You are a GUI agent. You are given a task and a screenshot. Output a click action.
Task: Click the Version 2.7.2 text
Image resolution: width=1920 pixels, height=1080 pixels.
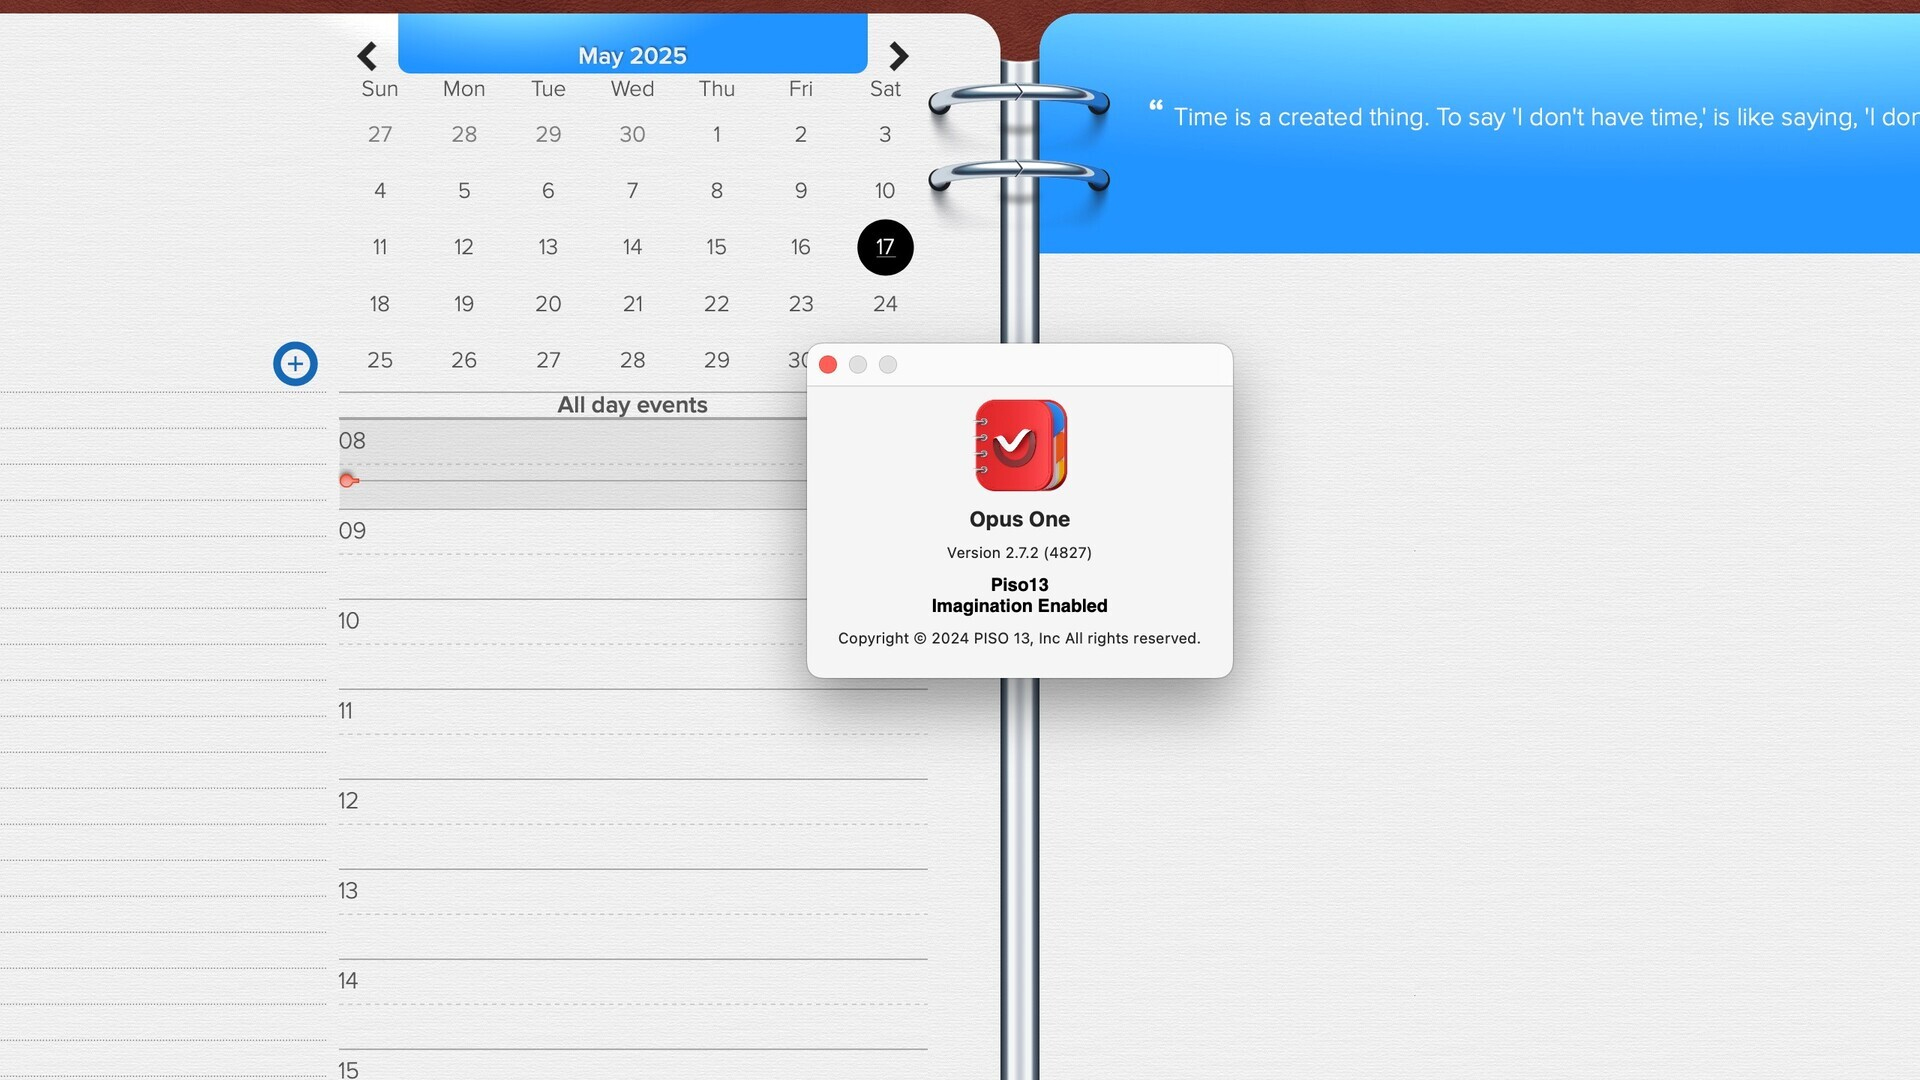[x=1019, y=552]
